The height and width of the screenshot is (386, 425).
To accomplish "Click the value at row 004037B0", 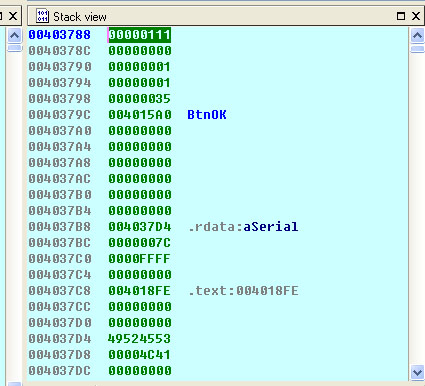I will coord(140,195).
